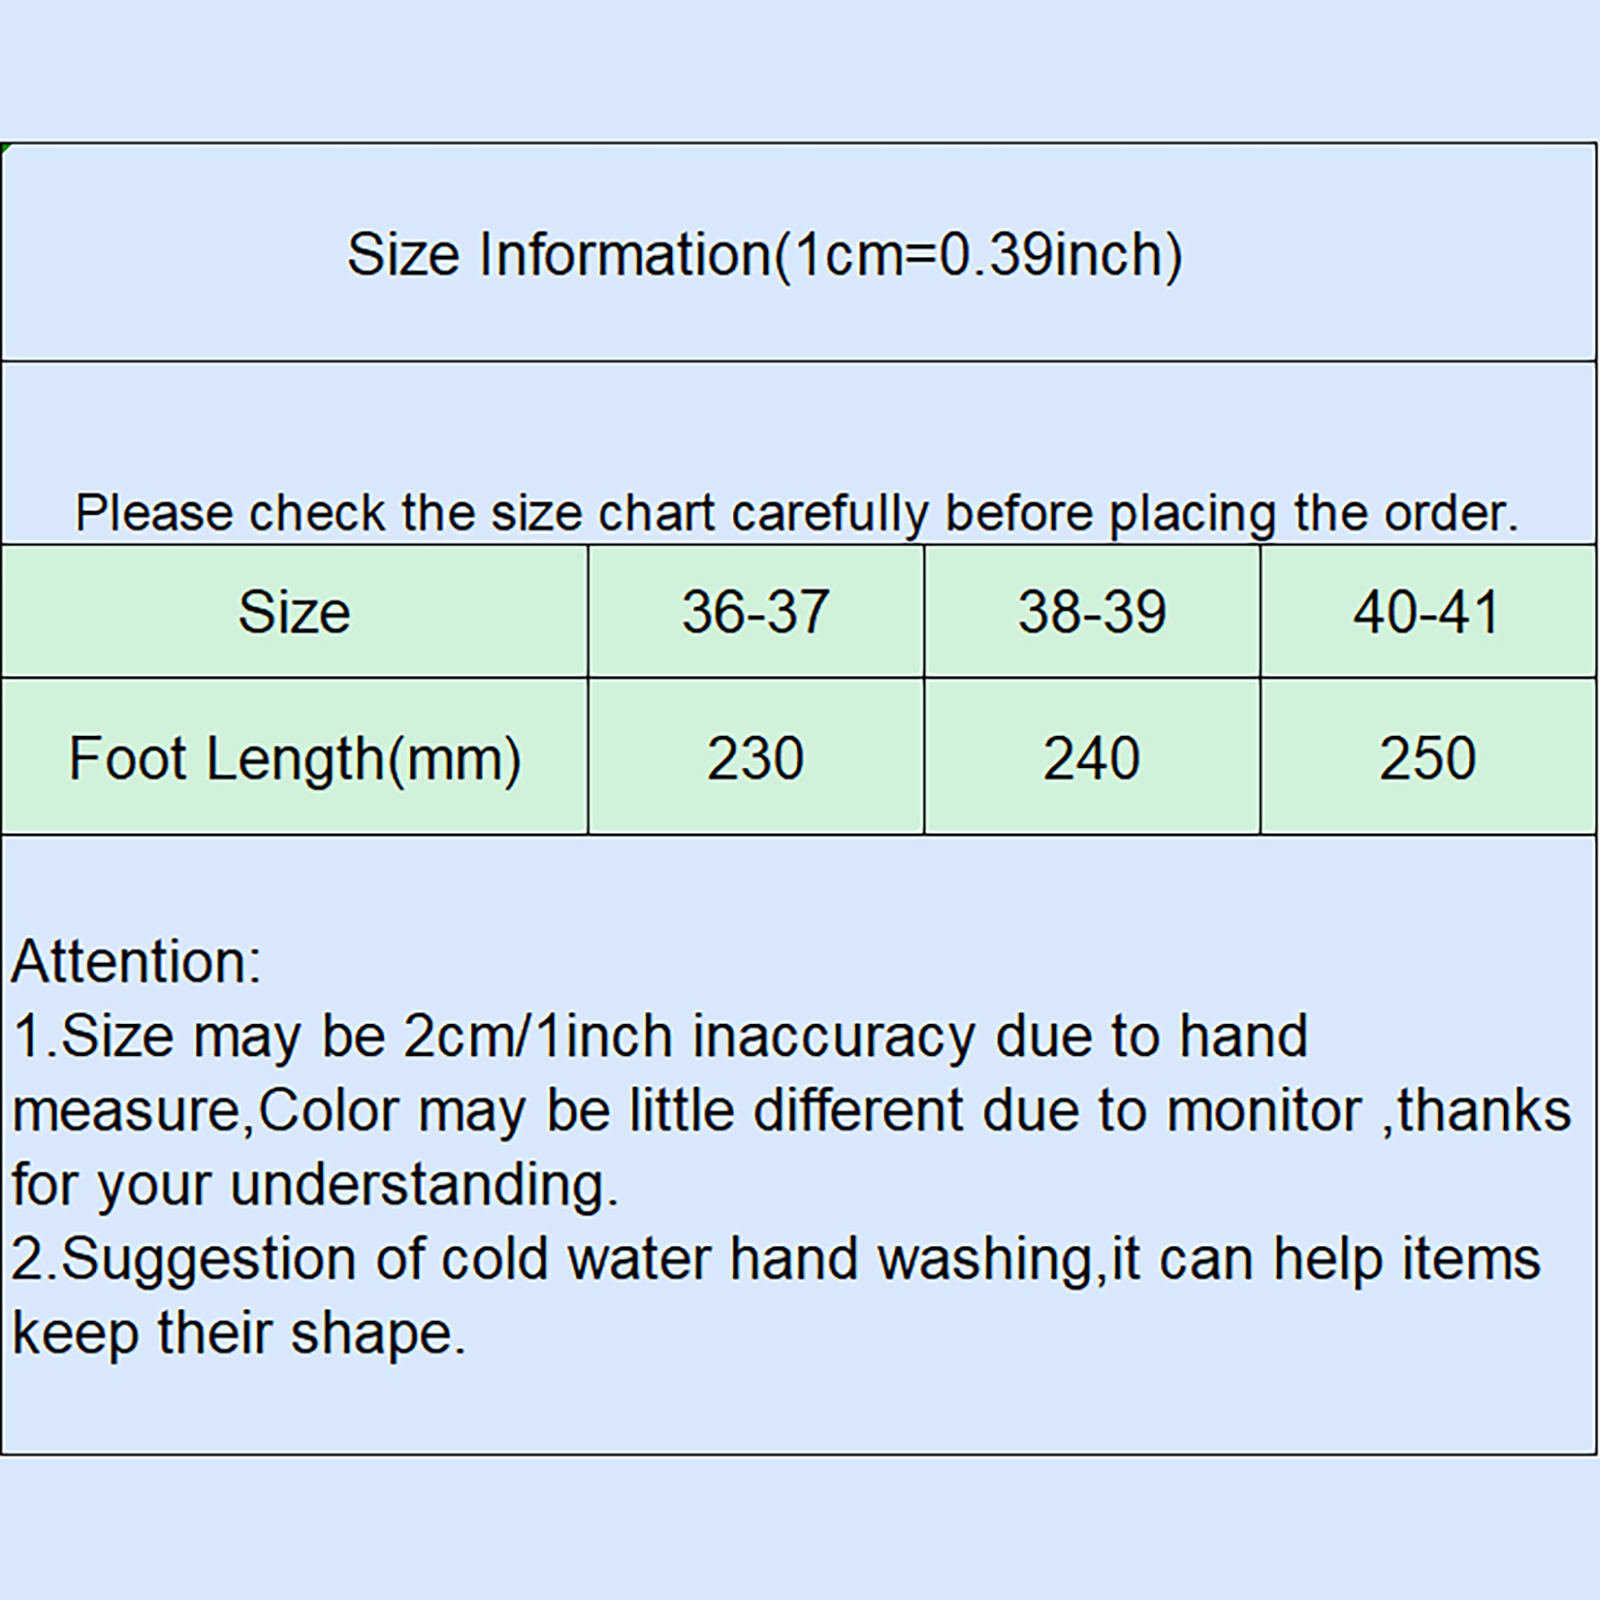
Task: Click the "Attention:" heading
Action: 136,962
